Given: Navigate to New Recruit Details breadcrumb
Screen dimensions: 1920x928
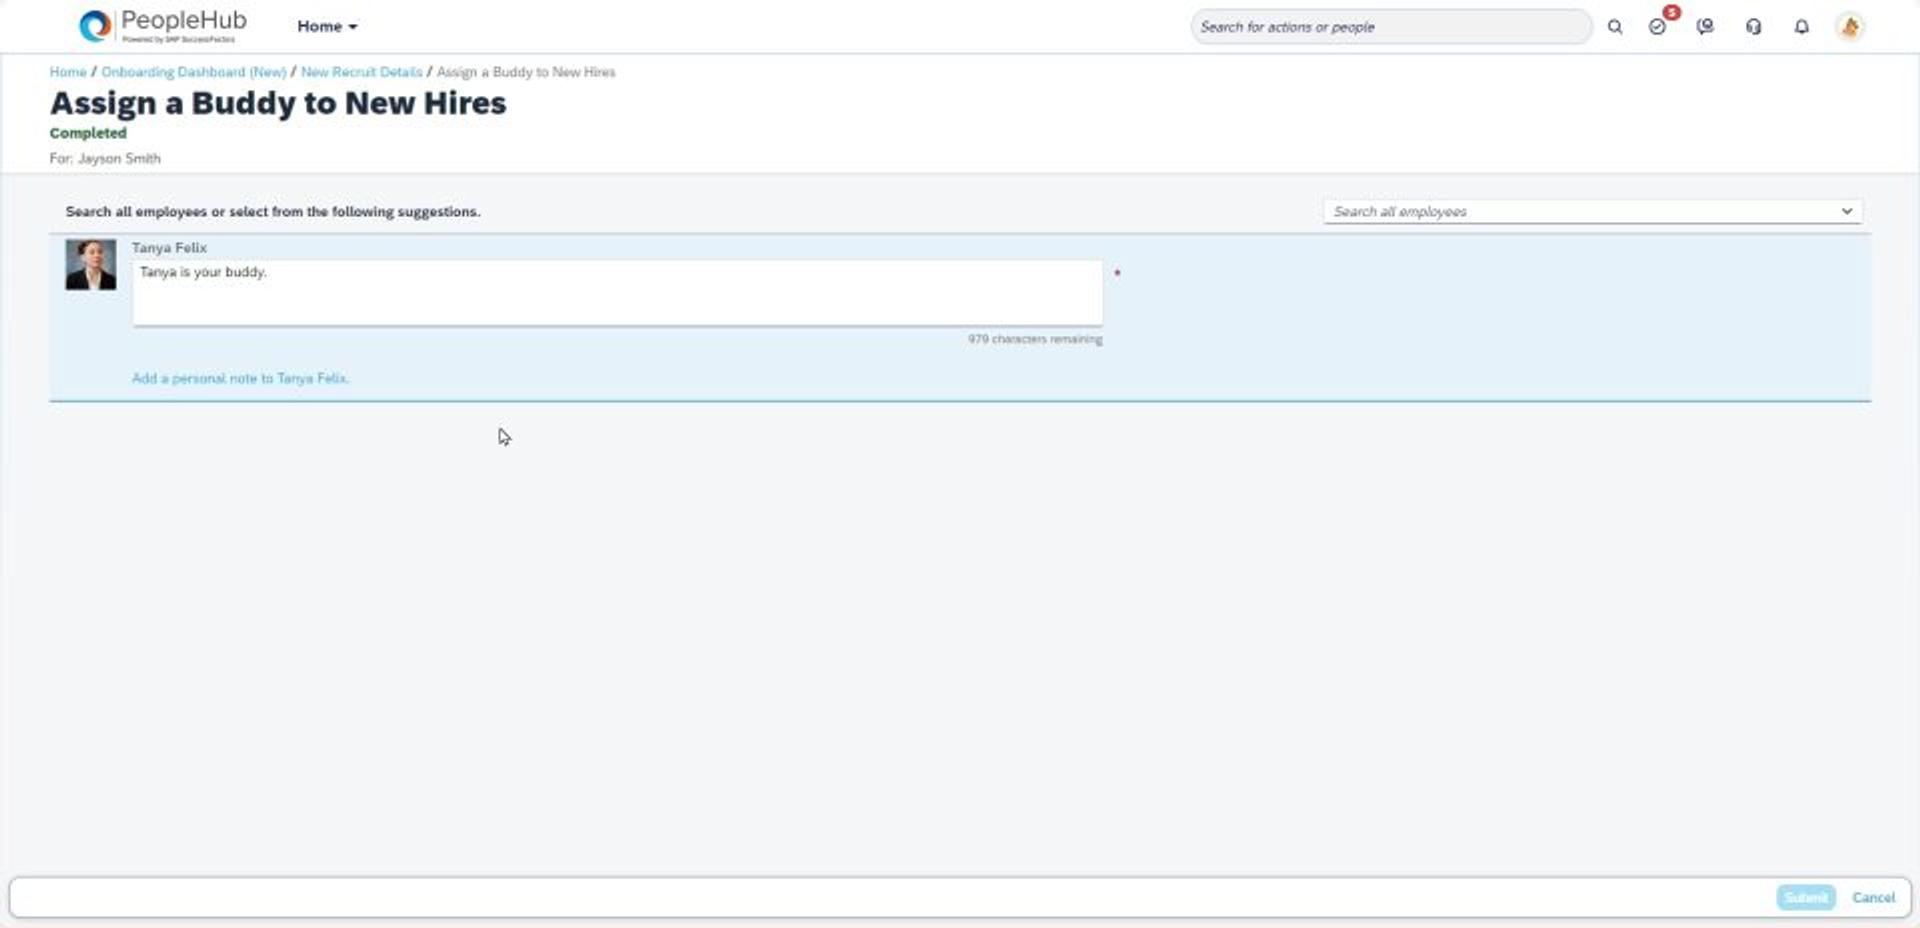Looking at the screenshot, I should click(x=362, y=72).
